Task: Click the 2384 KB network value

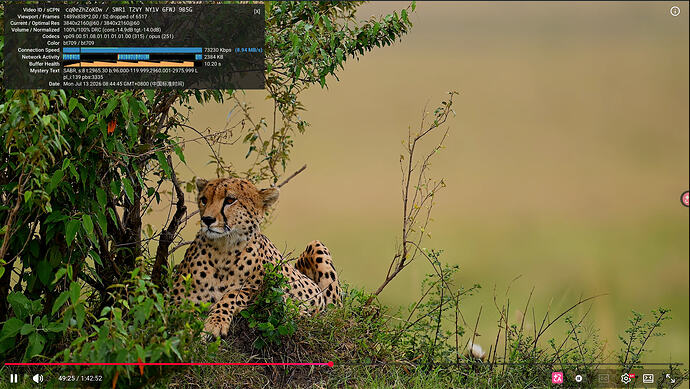Action: [x=214, y=57]
